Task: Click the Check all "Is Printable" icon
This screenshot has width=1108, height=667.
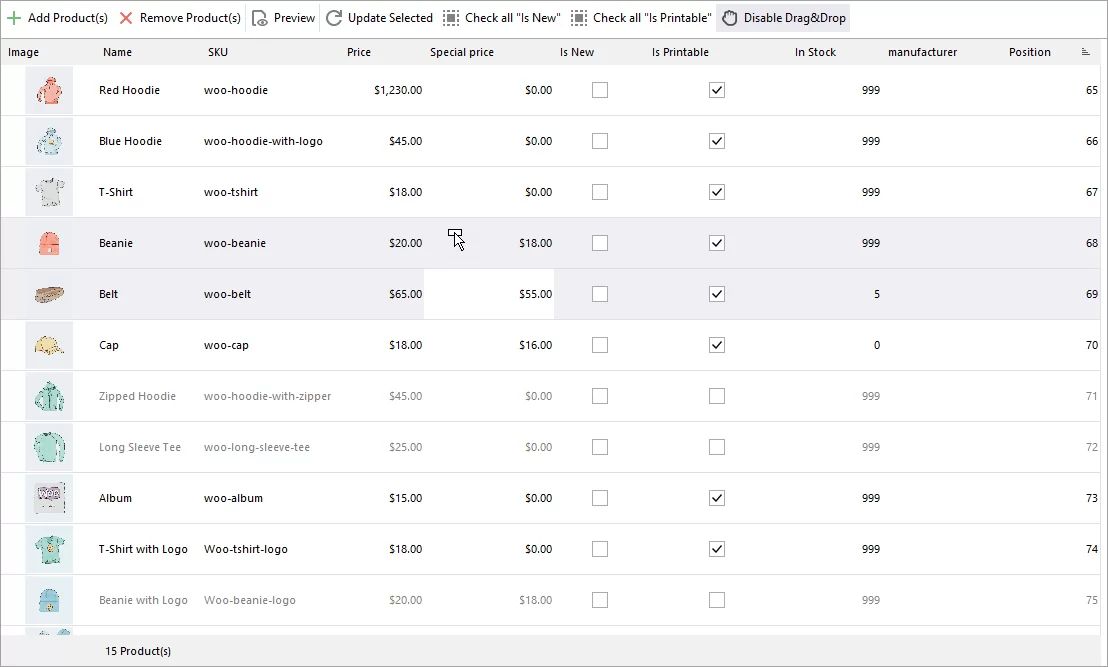Action: [x=578, y=17]
